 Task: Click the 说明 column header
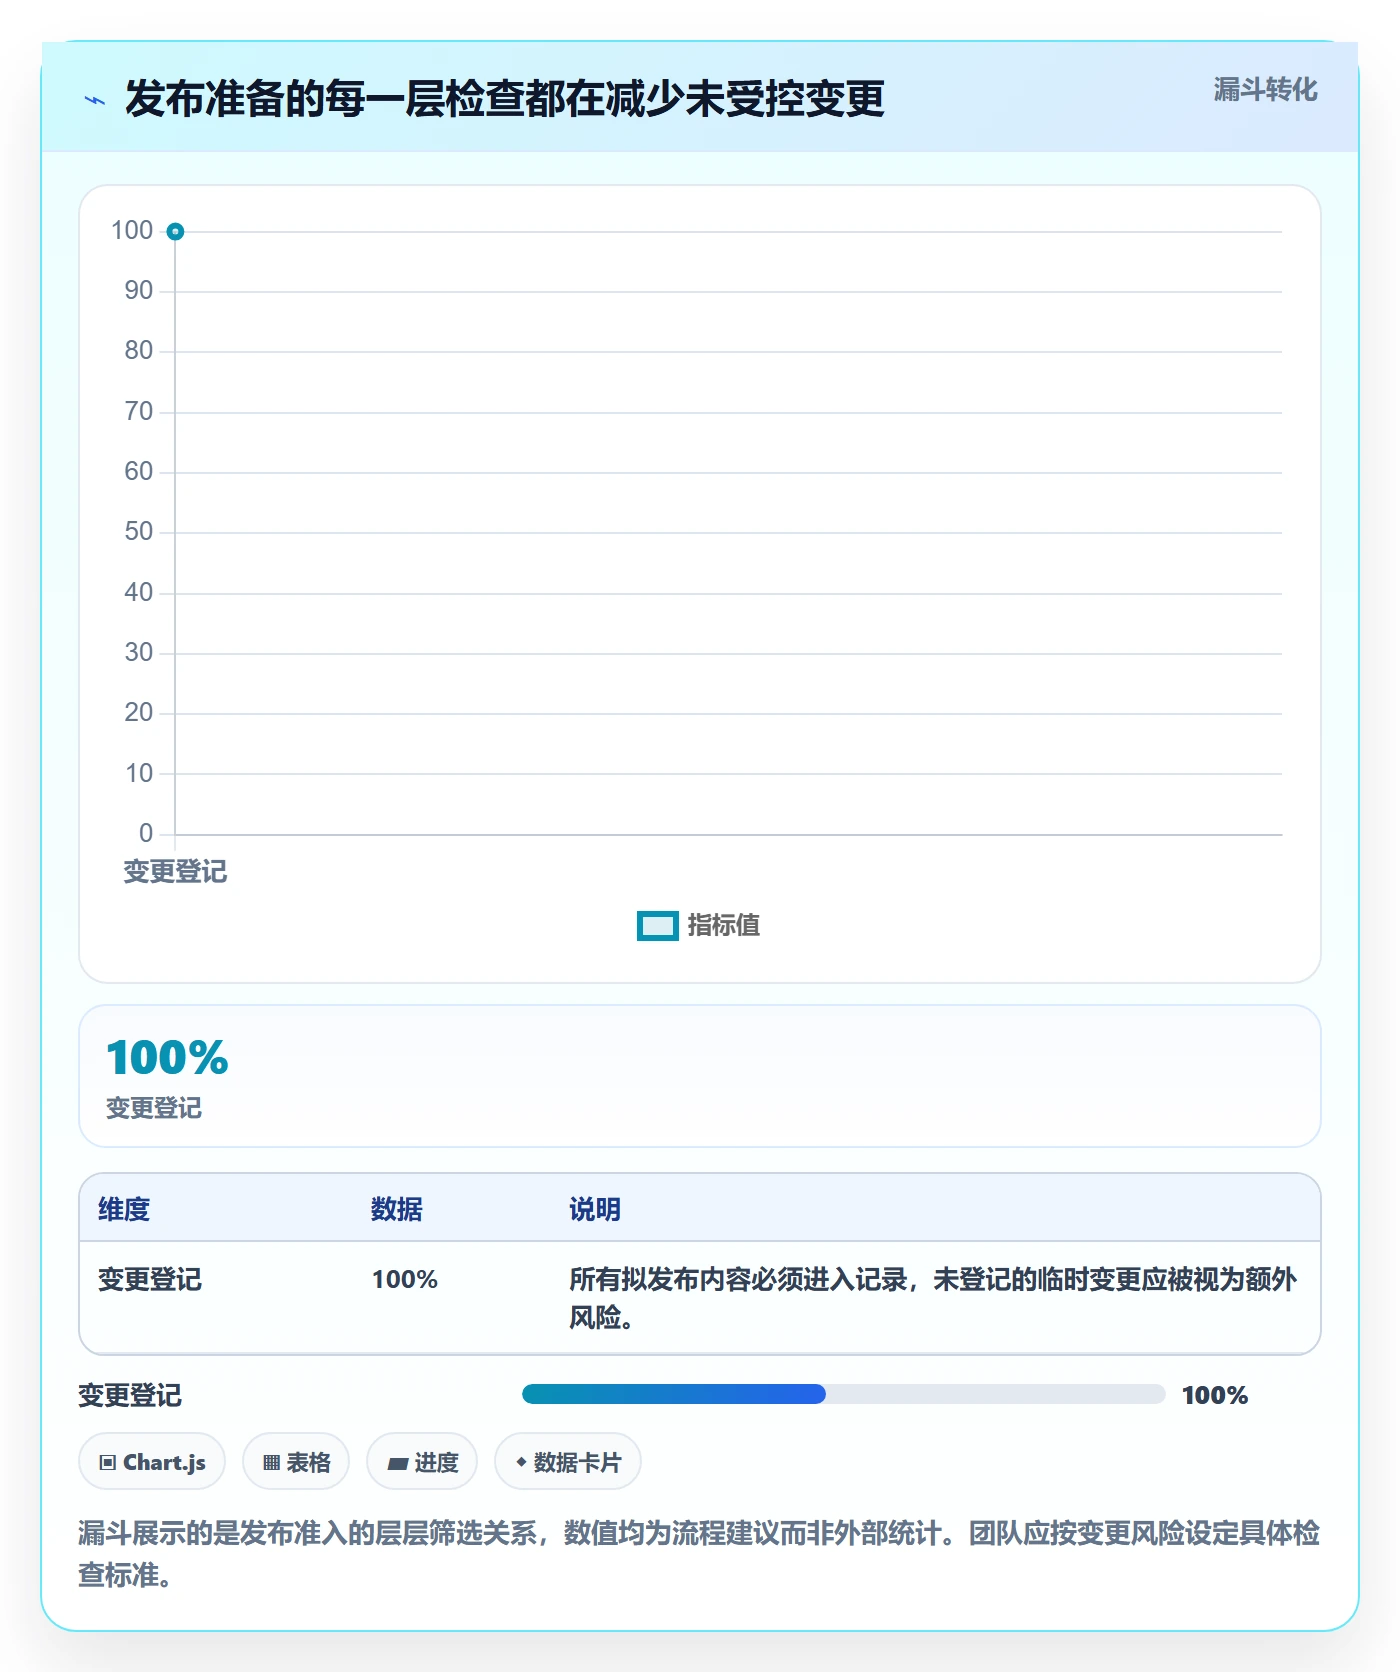click(x=595, y=1209)
